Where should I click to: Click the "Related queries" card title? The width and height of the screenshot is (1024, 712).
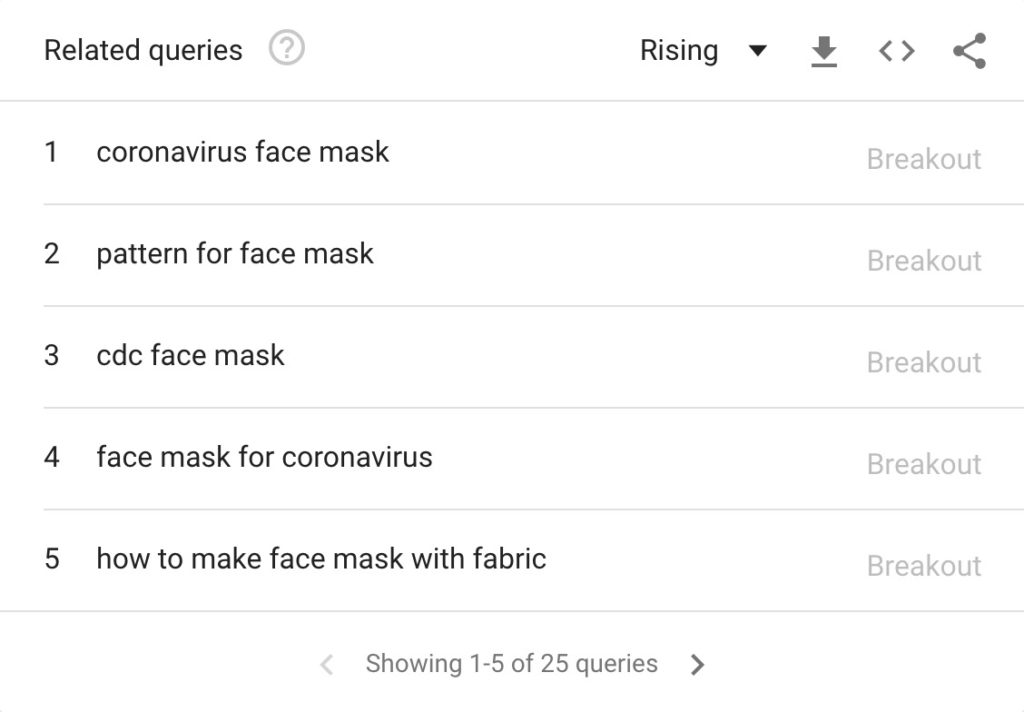pos(143,51)
